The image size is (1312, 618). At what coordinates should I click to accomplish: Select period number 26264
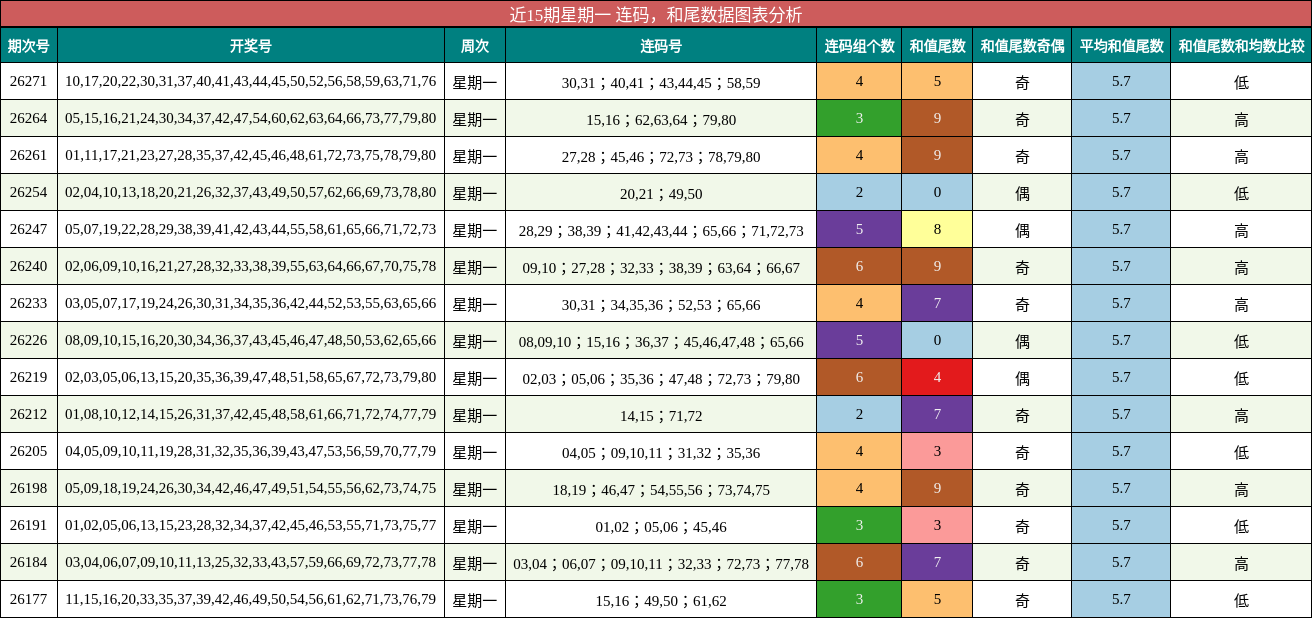pyautogui.click(x=29, y=118)
